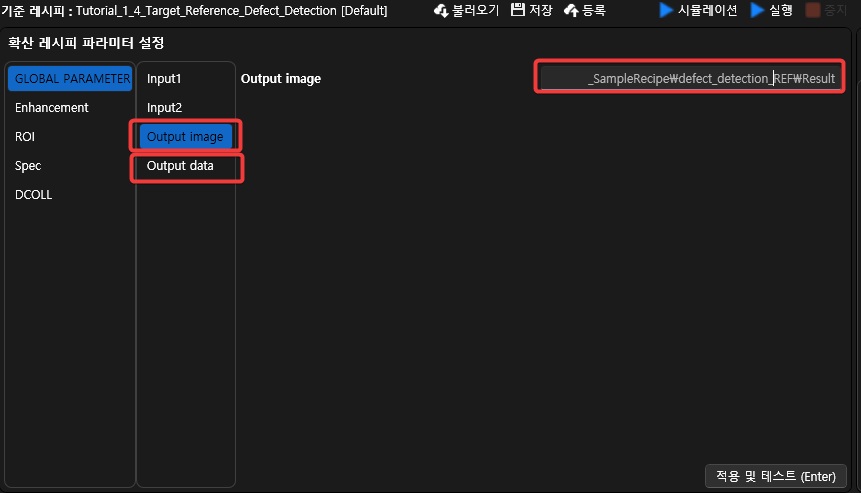The width and height of the screenshot is (861, 493).
Task: Click the bold Output image field label
Action: 281,78
